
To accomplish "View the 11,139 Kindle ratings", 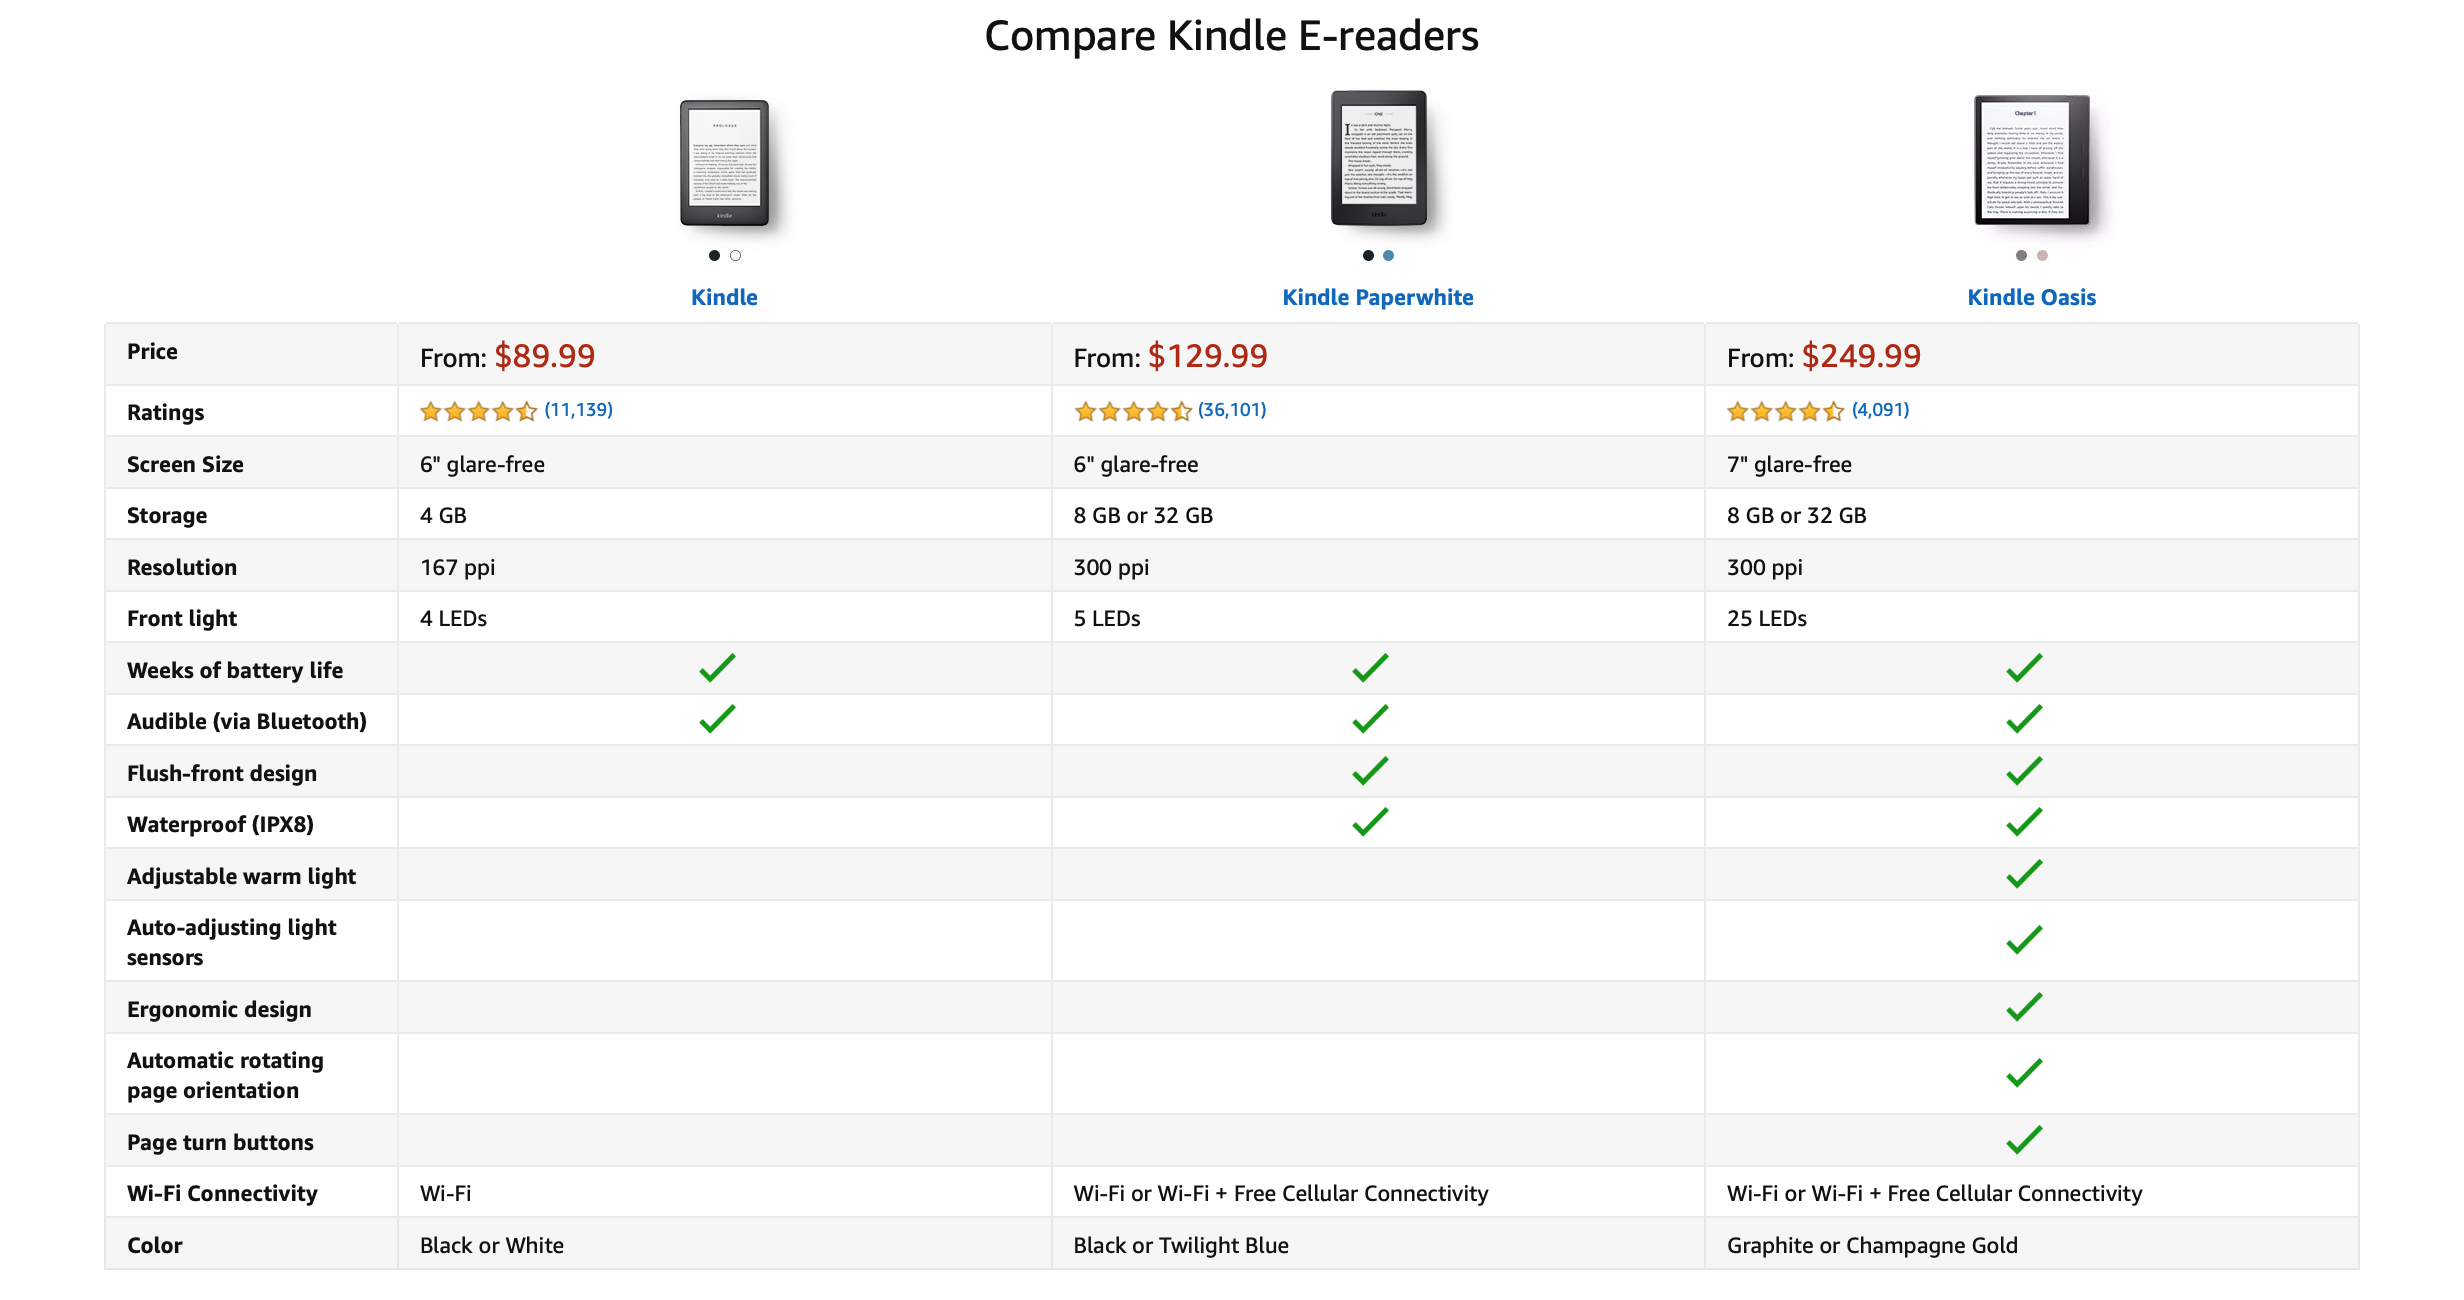I will pyautogui.click(x=578, y=410).
